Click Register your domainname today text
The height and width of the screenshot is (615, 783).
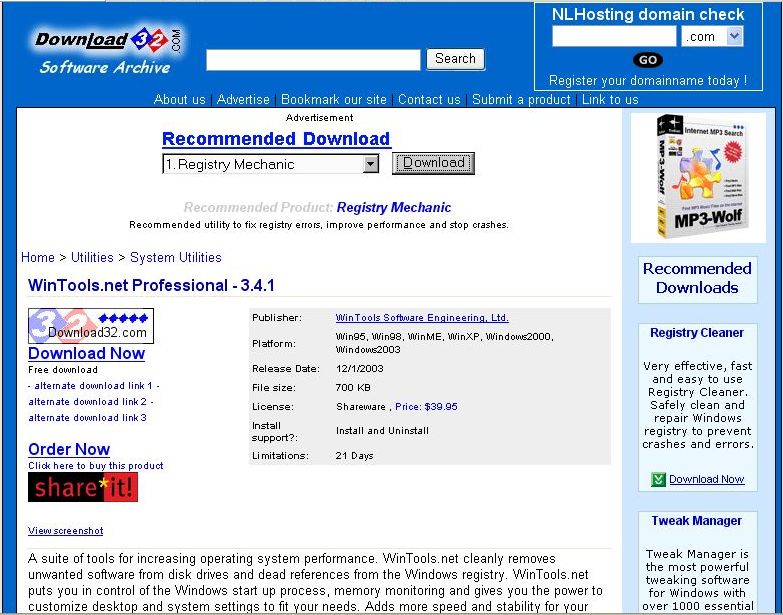648,80
